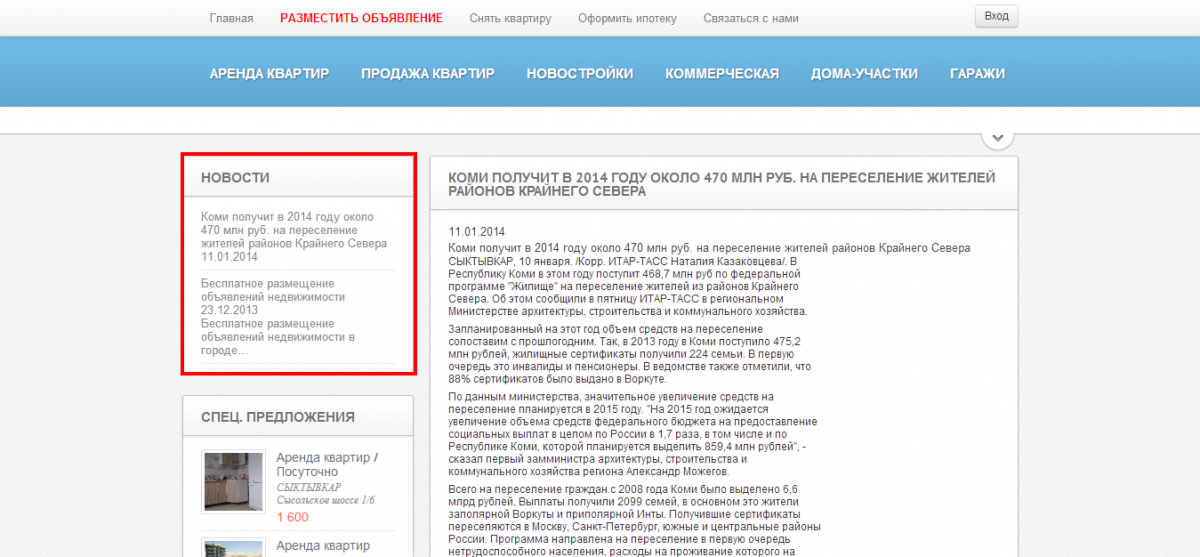Click the news date 23.12.2013
1200x557 pixels.
[x=229, y=310]
